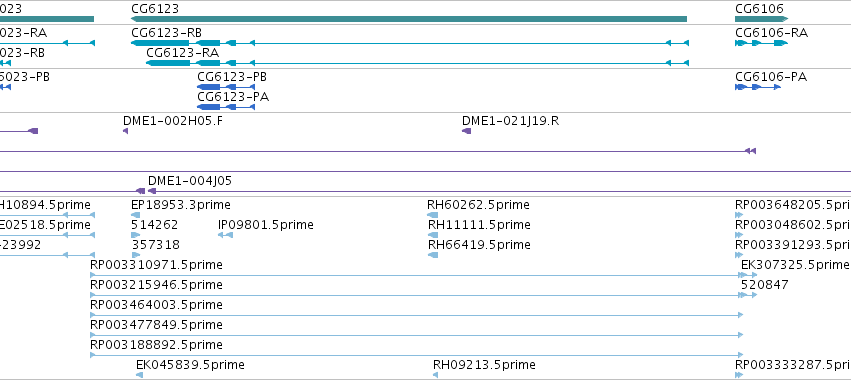This screenshot has width=851, height=380.
Task: Select the CG6123-RA transcript label
Action: pos(183,53)
